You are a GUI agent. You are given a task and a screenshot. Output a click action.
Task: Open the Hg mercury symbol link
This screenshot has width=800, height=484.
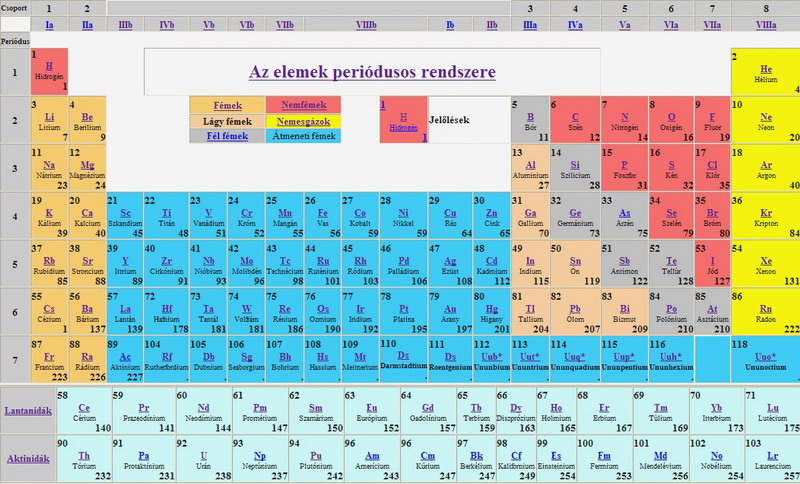(x=491, y=309)
